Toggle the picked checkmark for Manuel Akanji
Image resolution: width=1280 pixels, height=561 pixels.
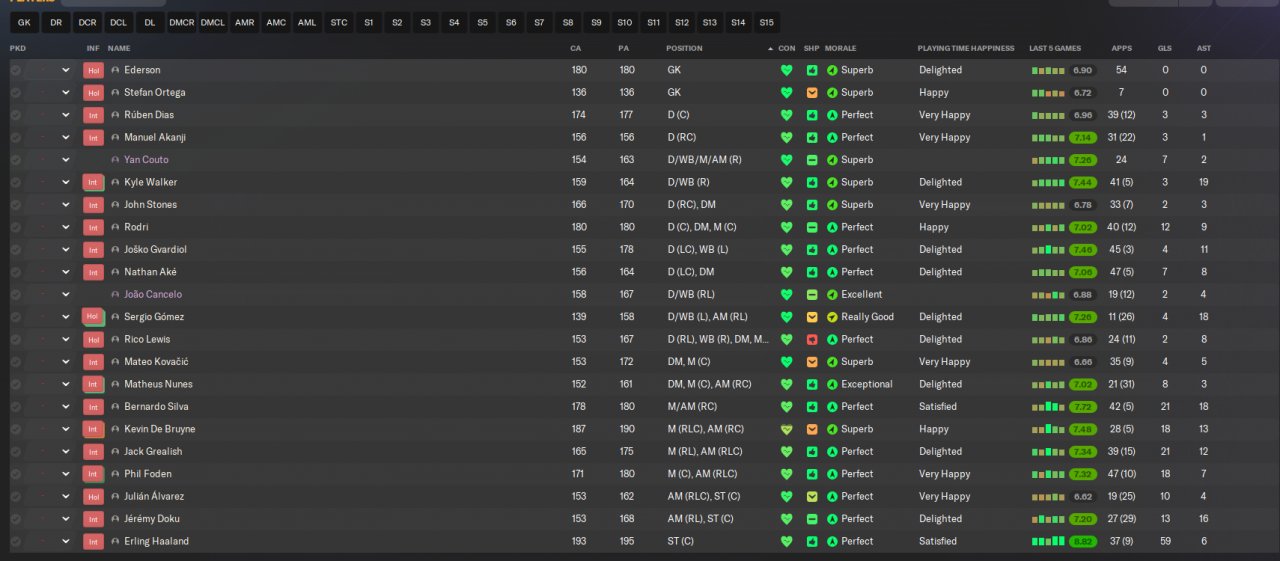(x=15, y=138)
